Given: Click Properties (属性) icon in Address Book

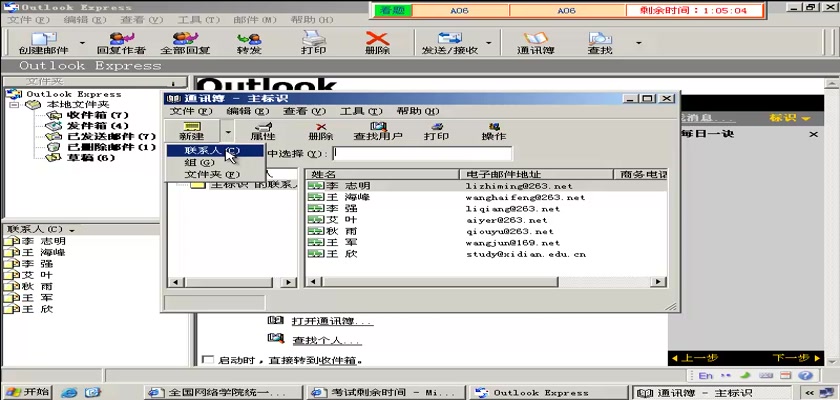Looking at the screenshot, I should (262, 131).
